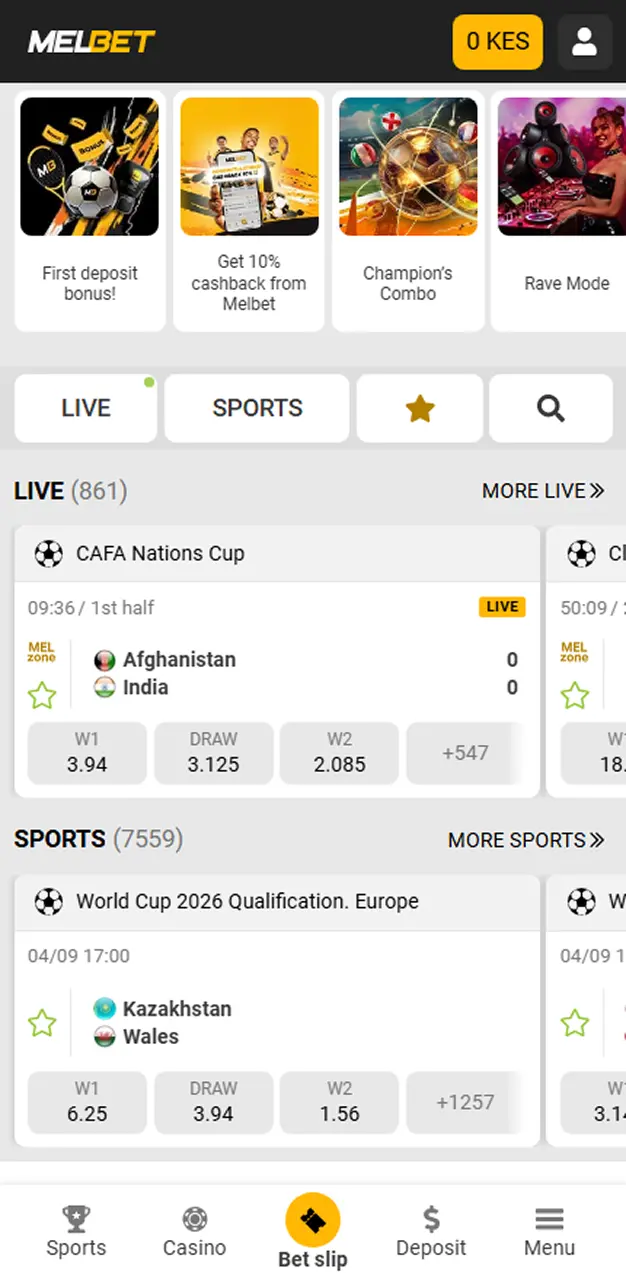Viewport: 626px width, 1280px height.
Task: Open the First deposit bonus promo card
Action: pos(90,211)
